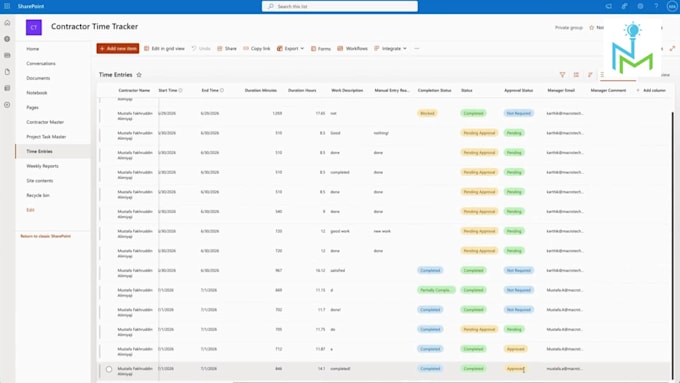Image resolution: width=680 pixels, height=383 pixels.
Task: Click the info icon beside End Time
Action: click(x=222, y=90)
